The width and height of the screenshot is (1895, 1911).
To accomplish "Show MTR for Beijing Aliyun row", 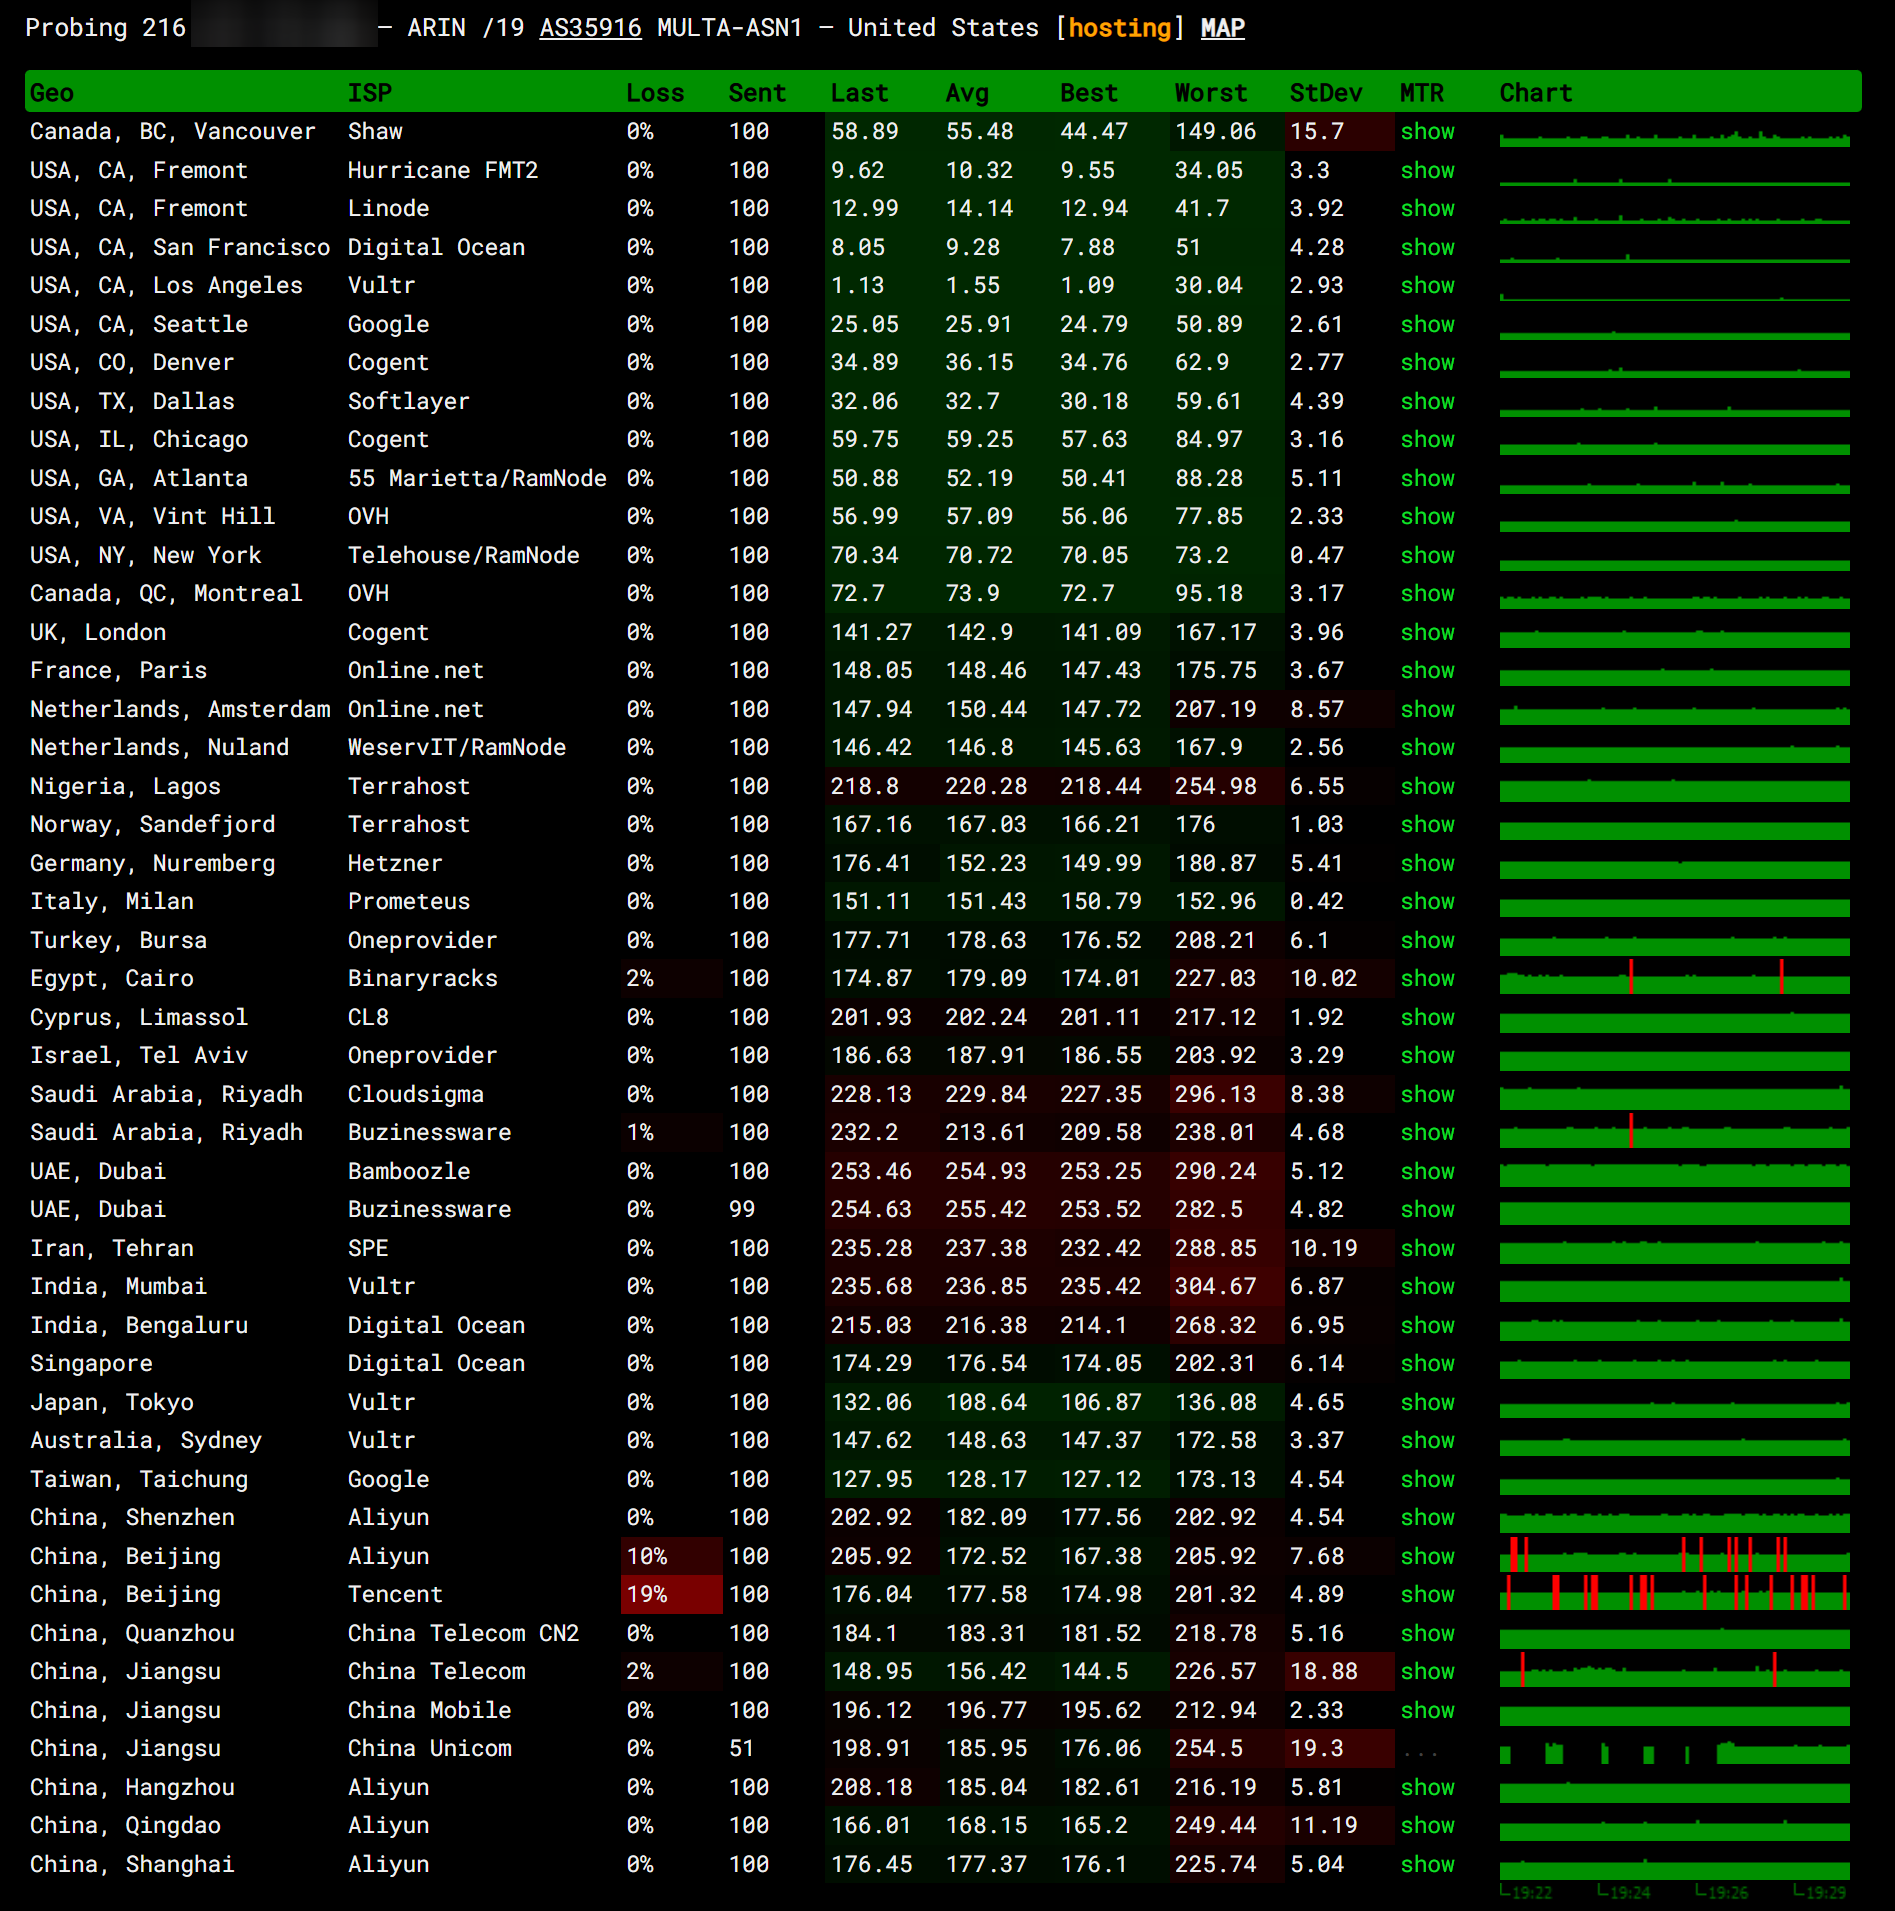I will pos(1427,1556).
